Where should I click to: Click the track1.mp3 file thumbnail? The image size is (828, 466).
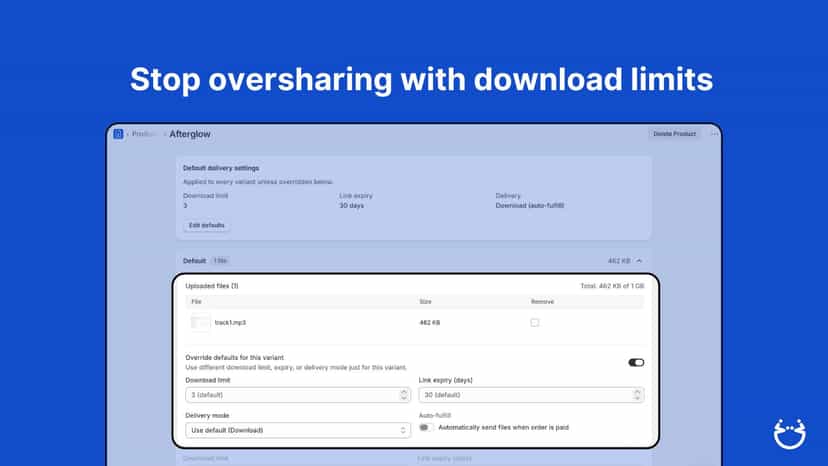click(200, 322)
